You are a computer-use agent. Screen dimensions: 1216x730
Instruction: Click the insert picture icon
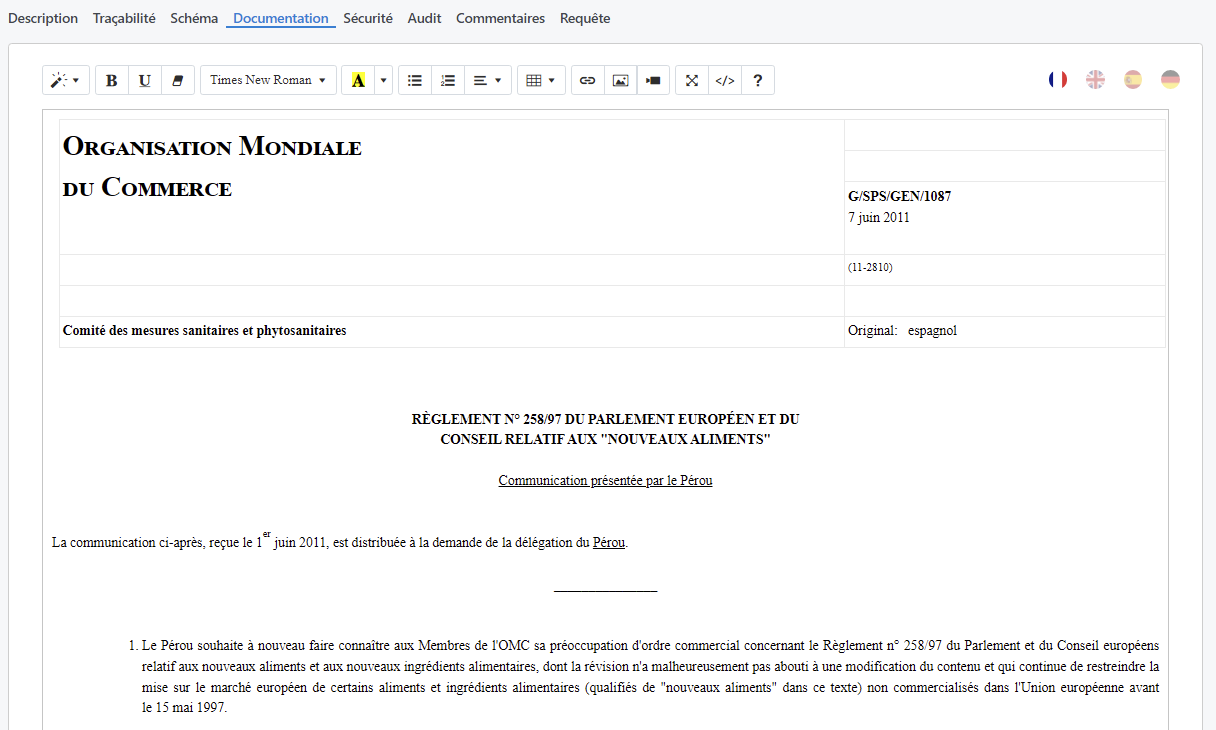pyautogui.click(x=621, y=80)
